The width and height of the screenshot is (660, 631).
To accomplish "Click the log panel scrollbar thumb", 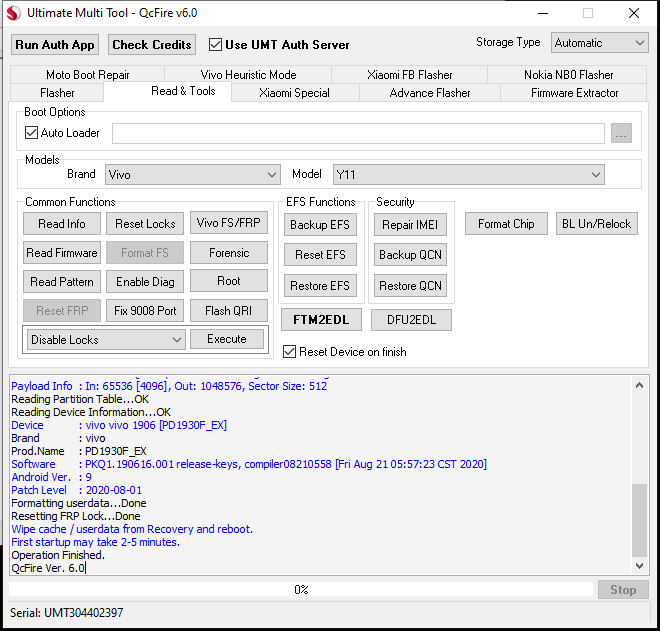I will tap(639, 520).
